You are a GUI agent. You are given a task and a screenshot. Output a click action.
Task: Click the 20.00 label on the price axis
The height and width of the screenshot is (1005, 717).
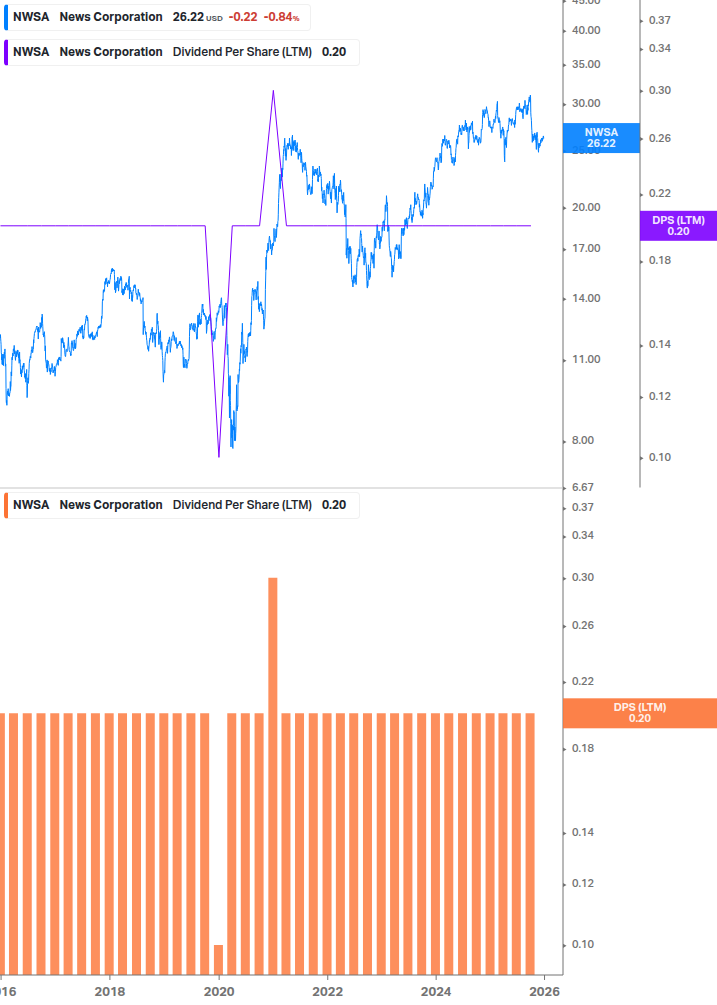coord(586,207)
